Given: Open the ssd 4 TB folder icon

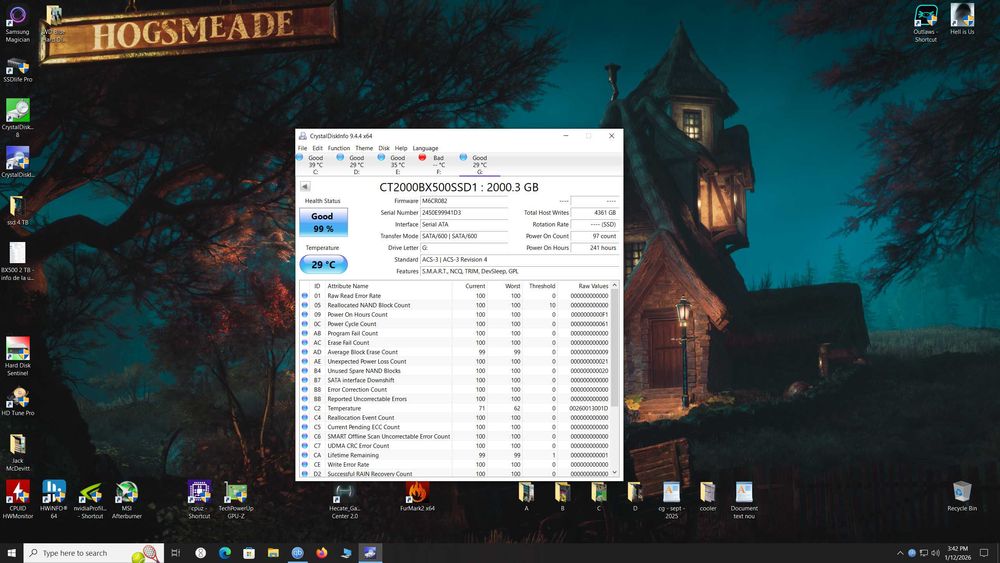Looking at the screenshot, I should click(x=17, y=210).
